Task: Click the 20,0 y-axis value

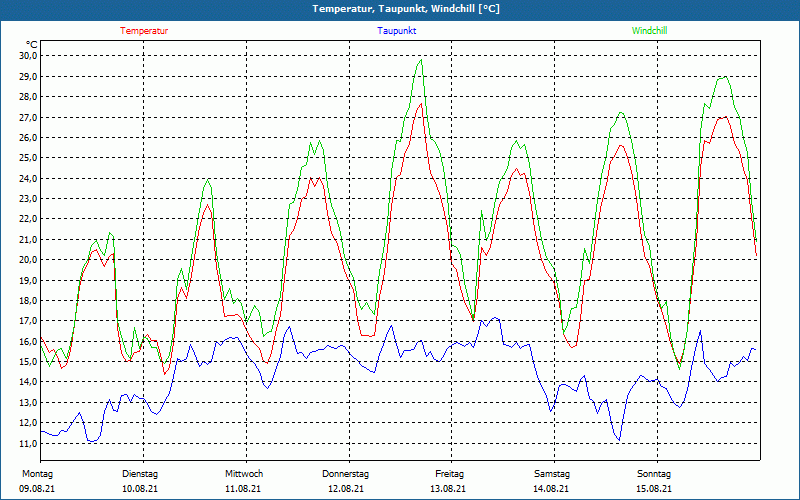Action: (x=29, y=260)
